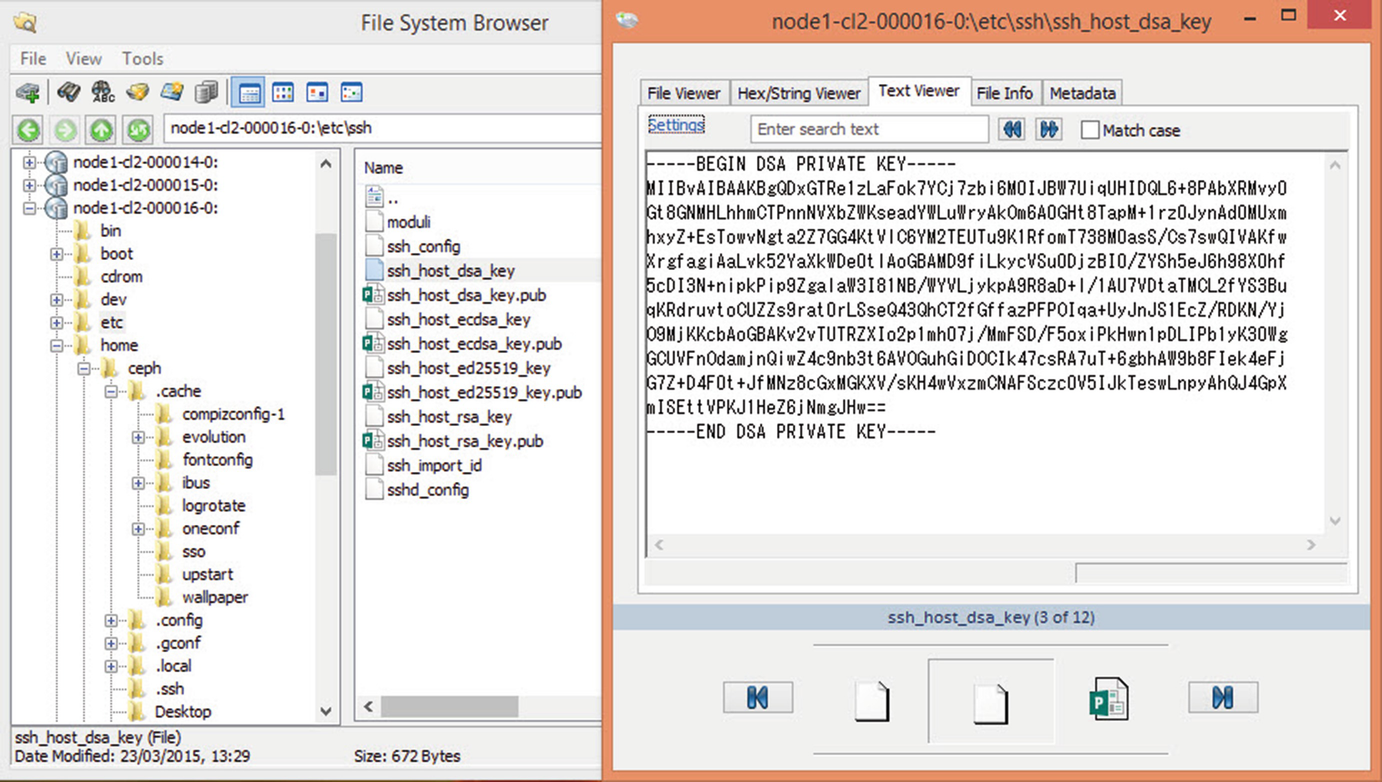
Task: Switch file list to the fourth view-mode icon
Action: pos(351,93)
